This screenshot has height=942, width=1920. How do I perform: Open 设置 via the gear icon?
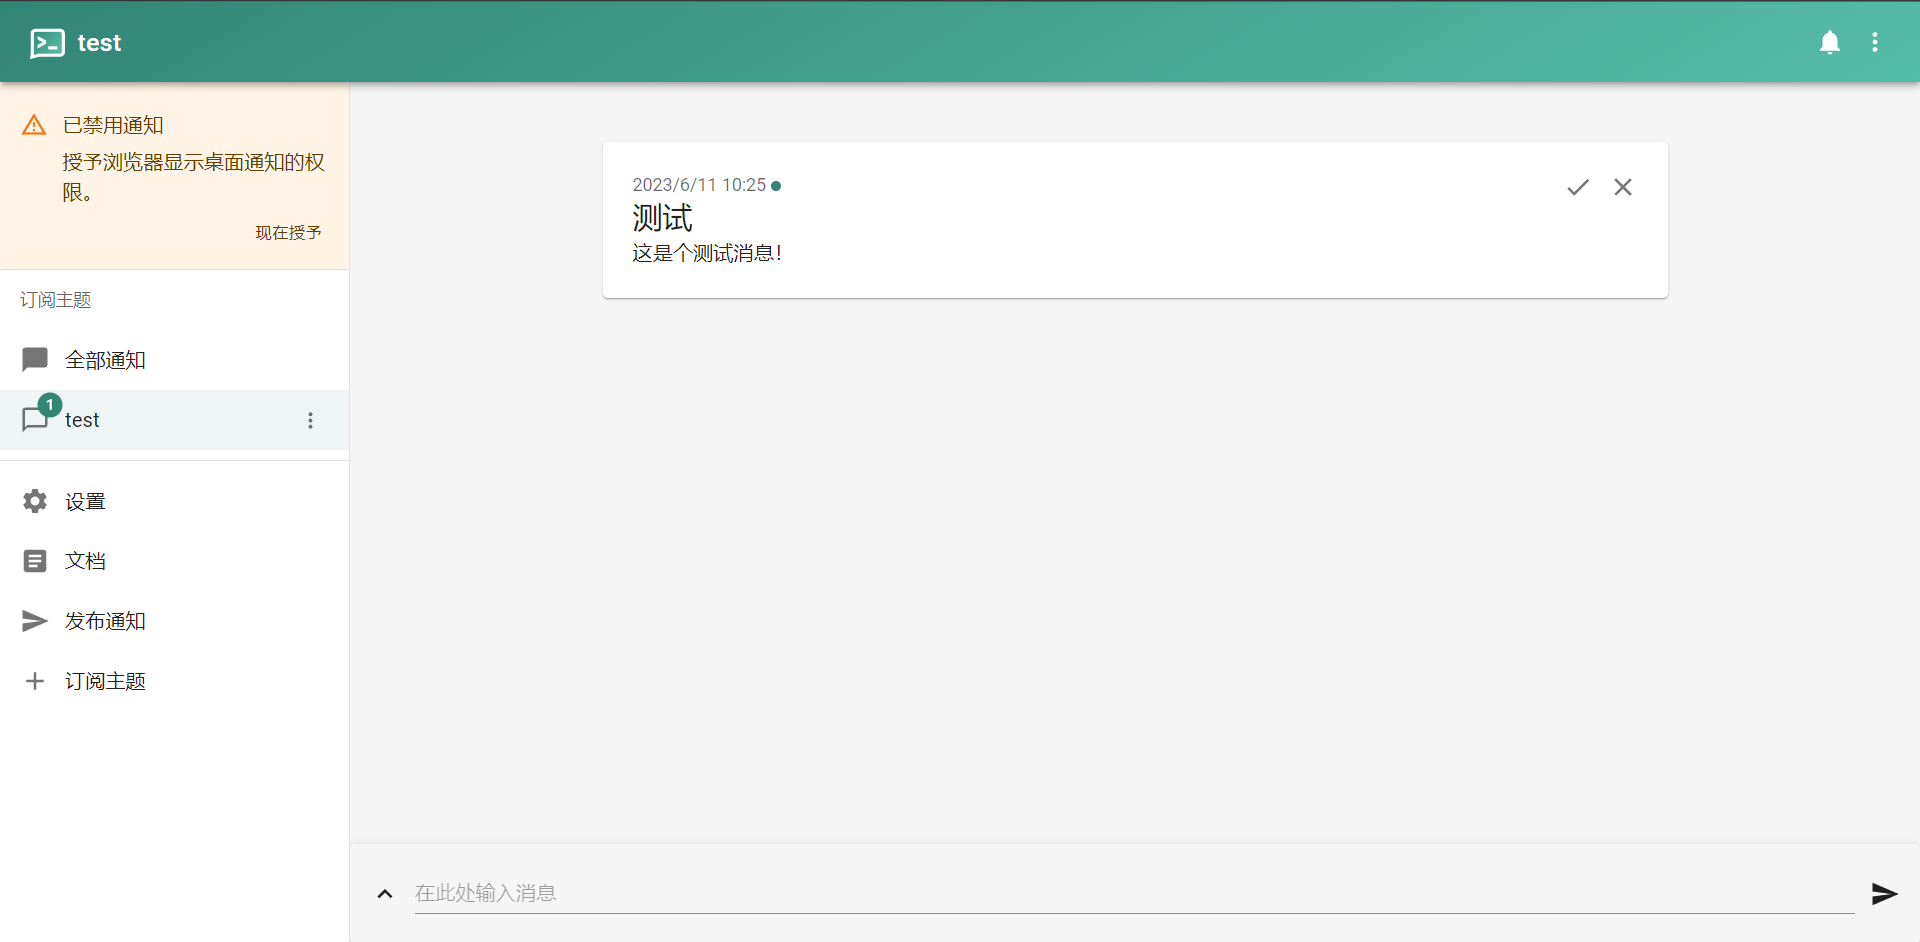tap(35, 501)
